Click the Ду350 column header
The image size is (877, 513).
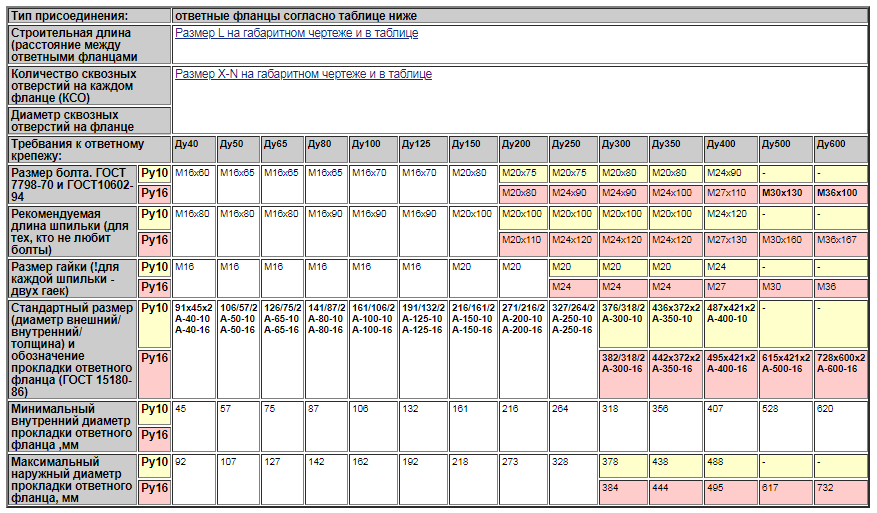click(675, 149)
